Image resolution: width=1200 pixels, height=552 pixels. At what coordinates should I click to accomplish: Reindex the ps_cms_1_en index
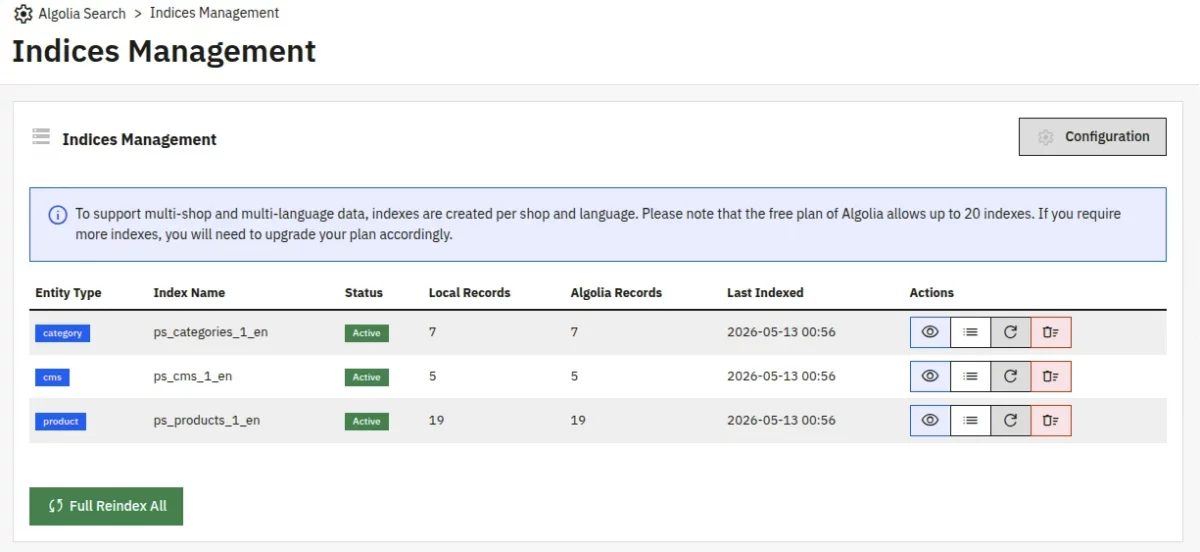pos(1010,376)
